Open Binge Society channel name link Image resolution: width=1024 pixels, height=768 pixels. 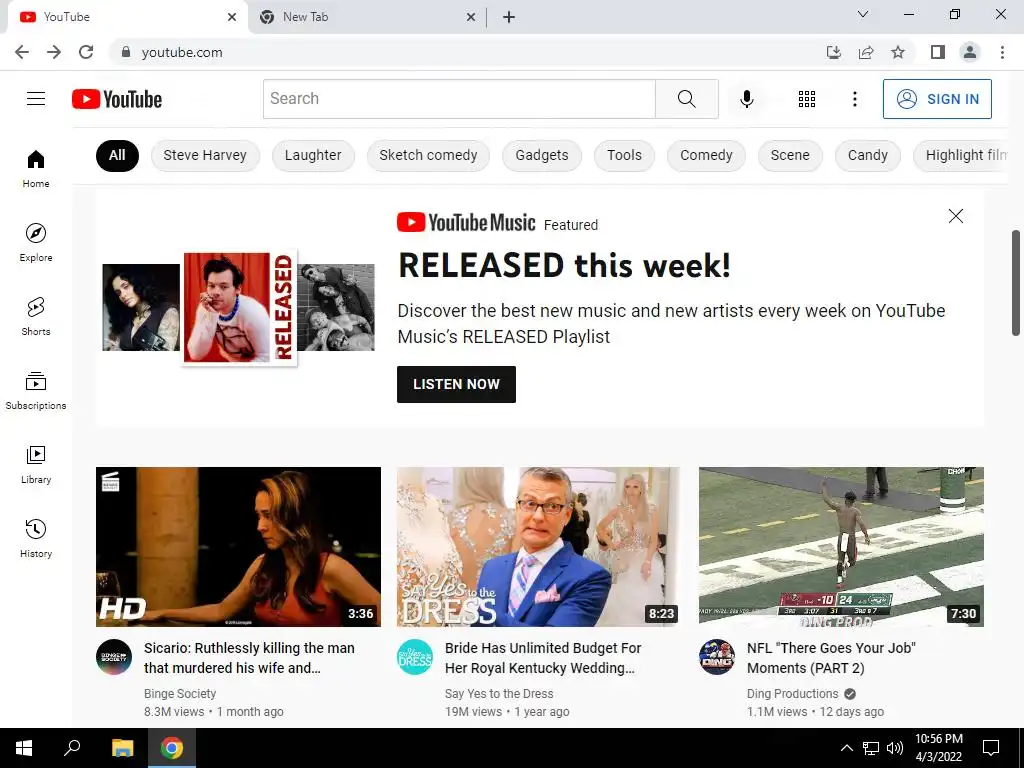coord(180,694)
